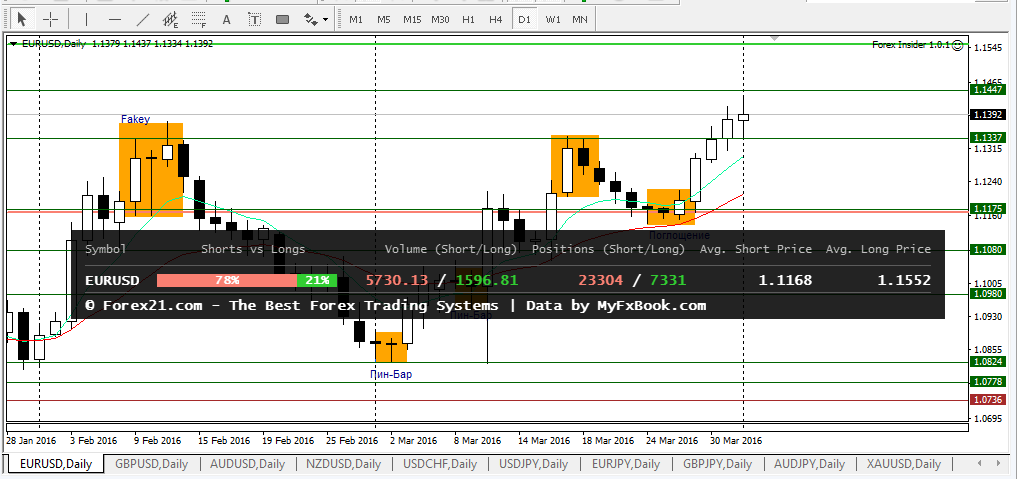Click the 1.0778 price level label
This screenshot has height=479, width=1017.
987,382
